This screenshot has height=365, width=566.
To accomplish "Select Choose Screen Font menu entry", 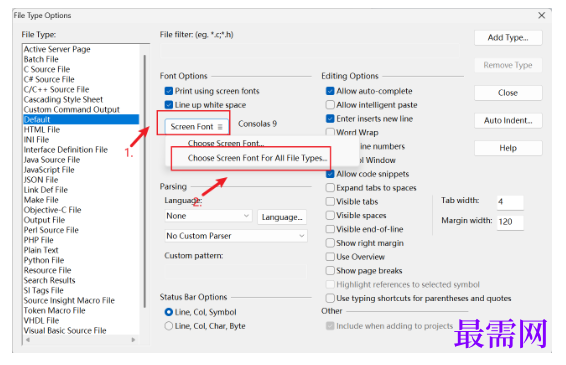I will pos(226,143).
